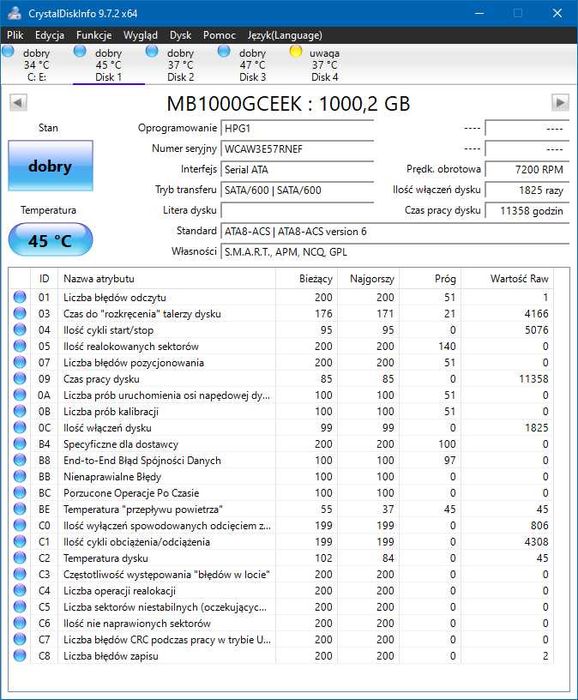The image size is (578, 700).
Task: Click status orb for attribute C8 write errors
Action: click(20, 656)
